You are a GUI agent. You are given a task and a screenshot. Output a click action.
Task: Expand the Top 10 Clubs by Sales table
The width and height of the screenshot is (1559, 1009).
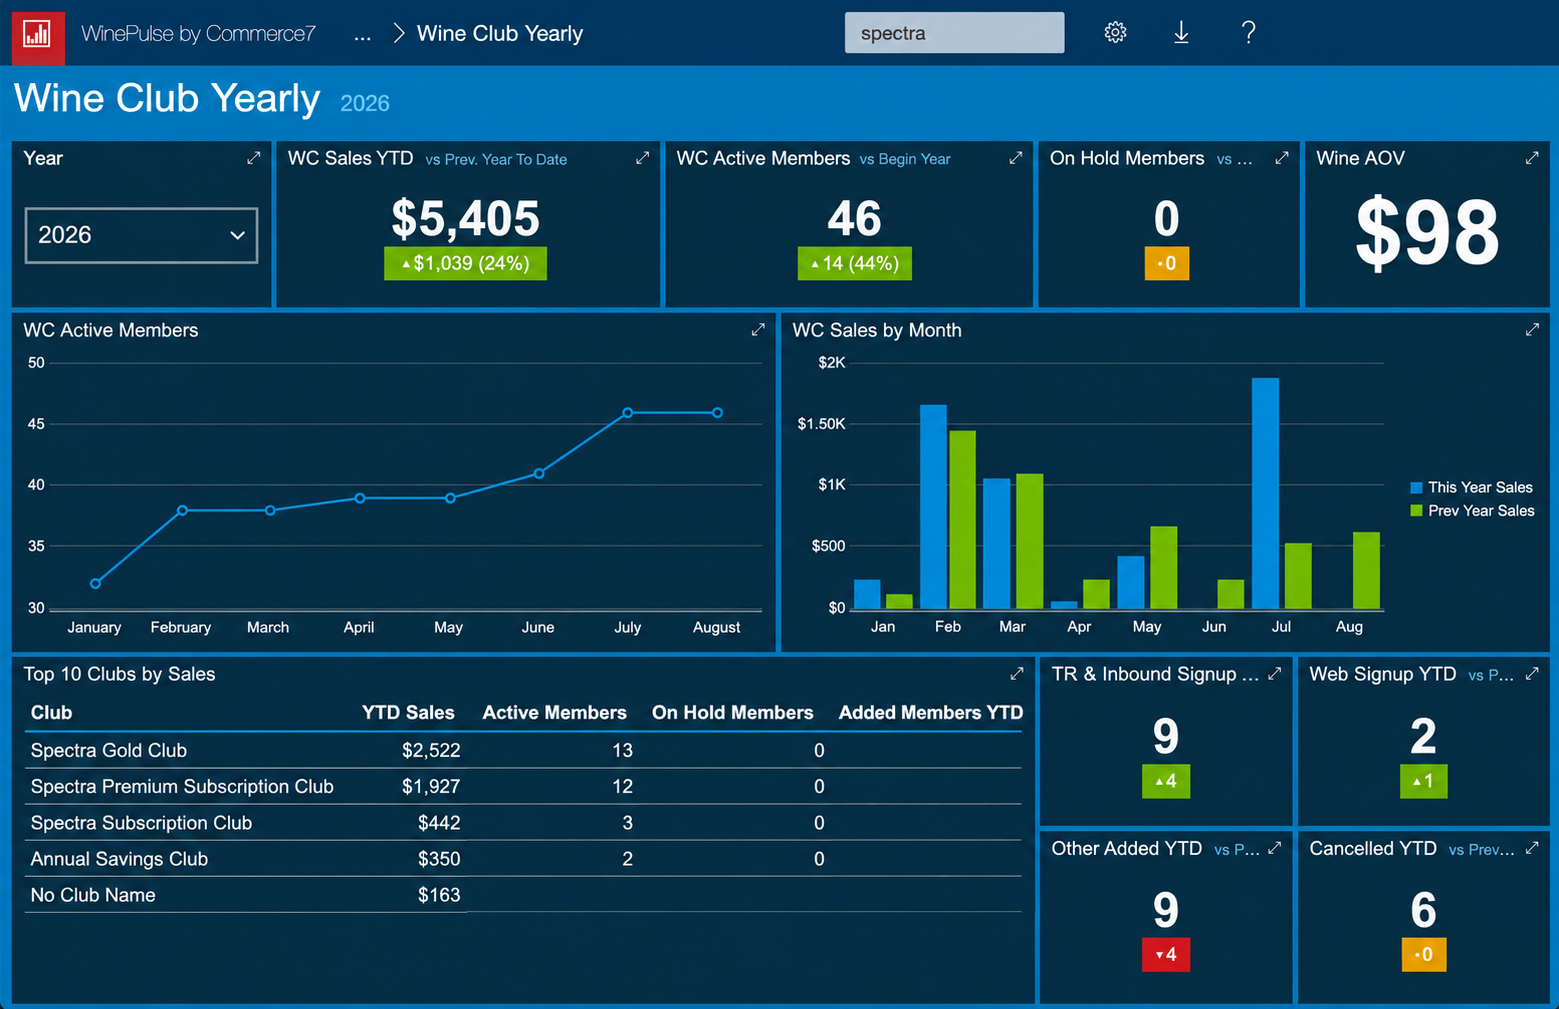[x=1017, y=674]
